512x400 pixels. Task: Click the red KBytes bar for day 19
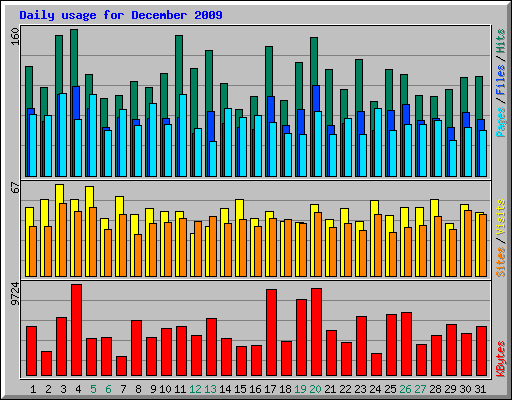tap(301, 338)
